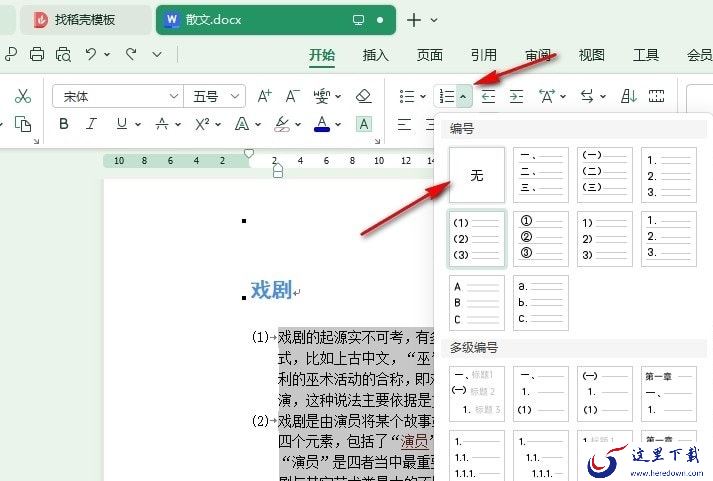Apply the highlighter pen color

[x=282, y=124]
